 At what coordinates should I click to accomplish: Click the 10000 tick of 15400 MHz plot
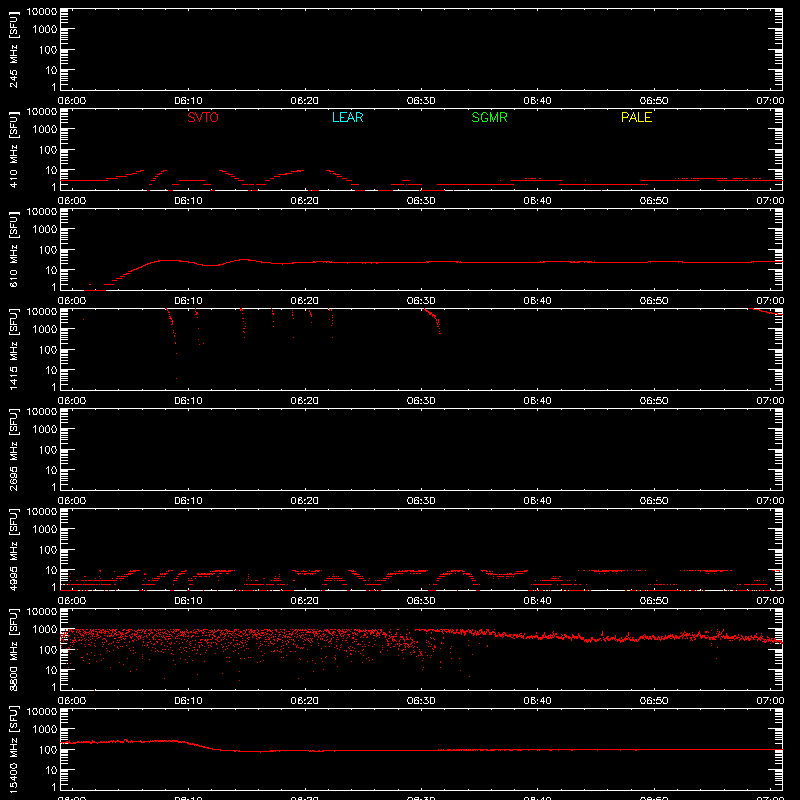pos(42,712)
